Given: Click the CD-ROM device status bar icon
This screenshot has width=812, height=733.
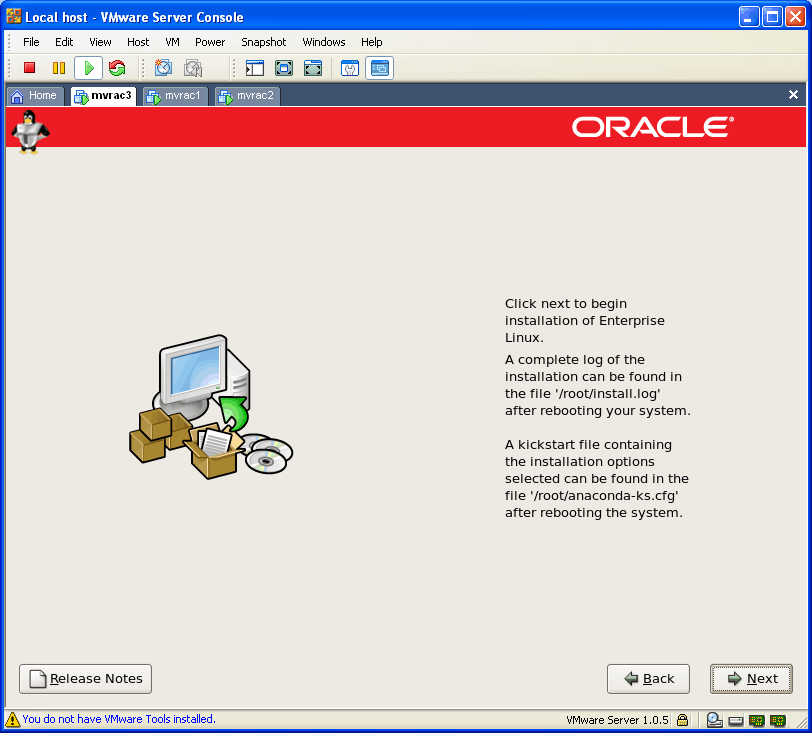Looking at the screenshot, I should click(714, 720).
